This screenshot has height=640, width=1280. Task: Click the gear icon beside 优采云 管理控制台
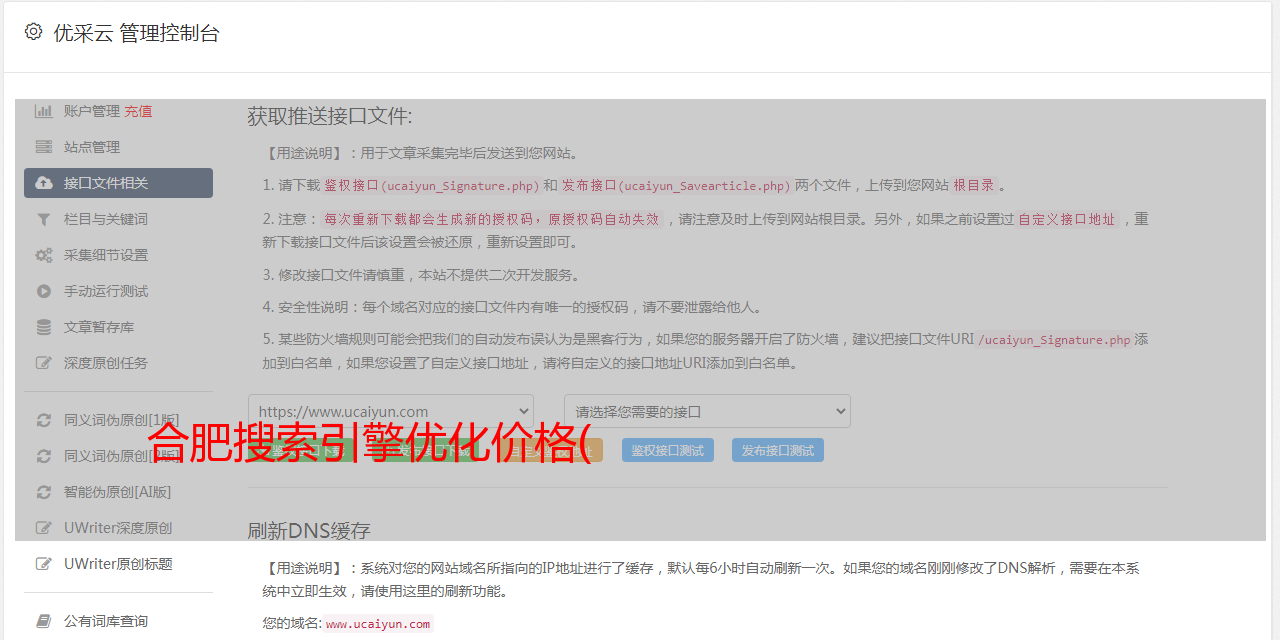click(x=33, y=32)
